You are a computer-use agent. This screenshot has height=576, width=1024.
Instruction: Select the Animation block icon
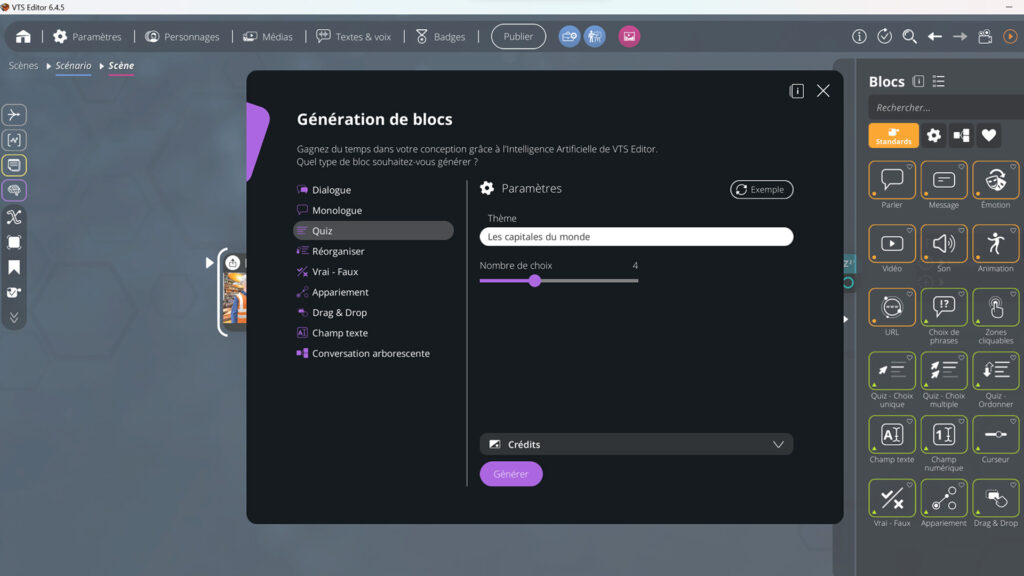coord(995,243)
